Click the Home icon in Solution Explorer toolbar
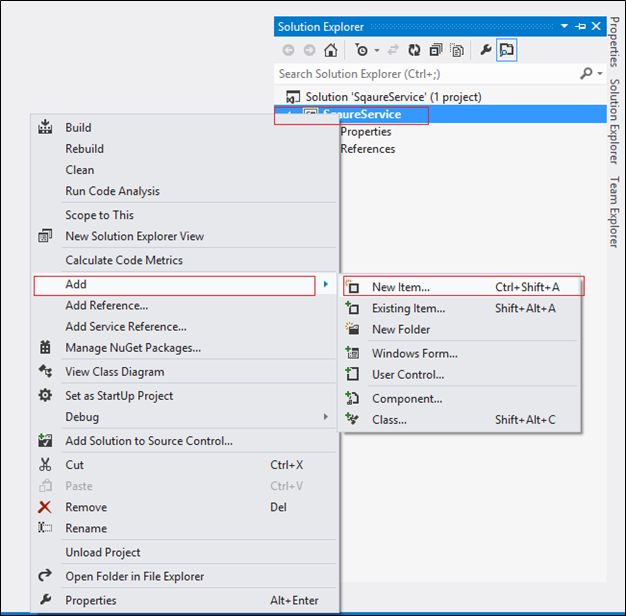The height and width of the screenshot is (616, 626). pyautogui.click(x=330, y=50)
